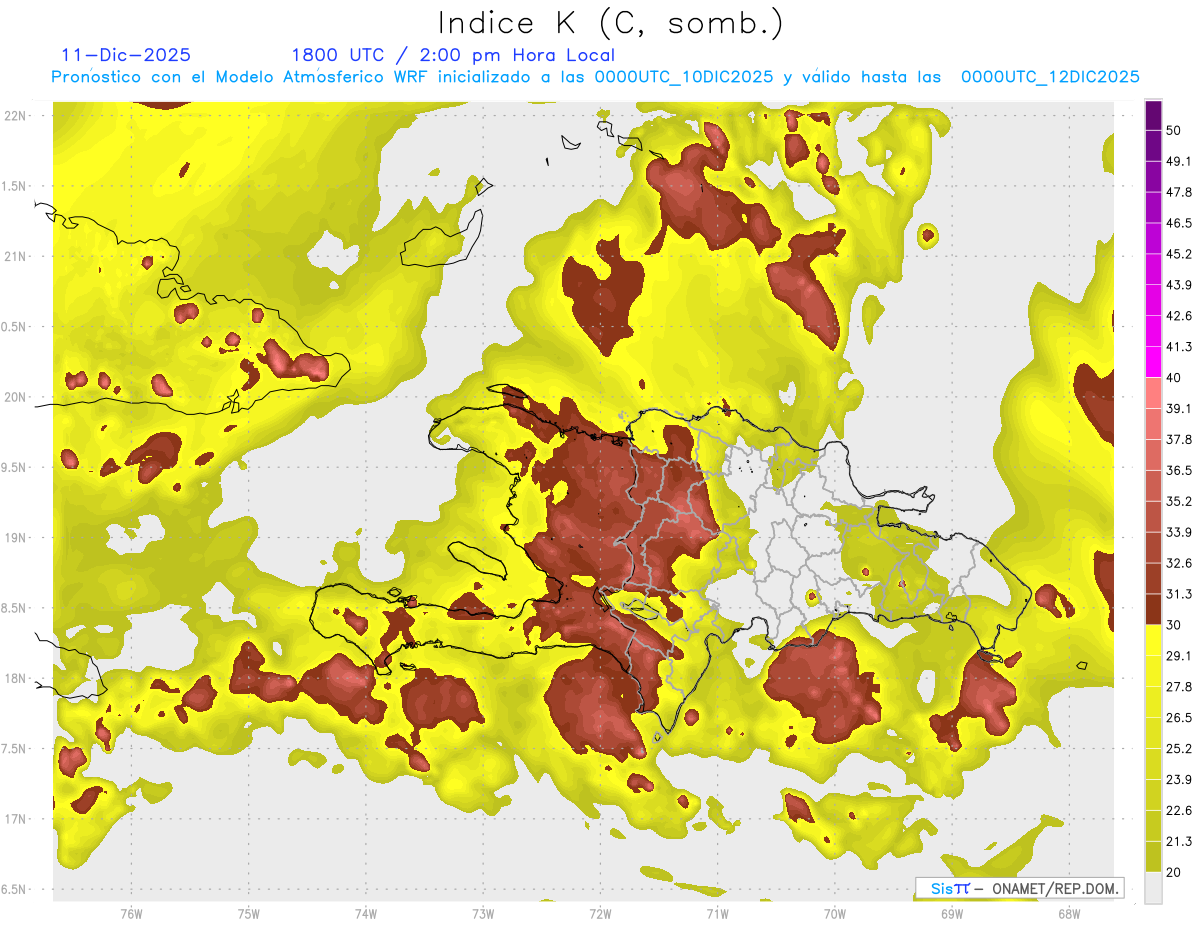Click the legend value "43.9"

click(1179, 285)
